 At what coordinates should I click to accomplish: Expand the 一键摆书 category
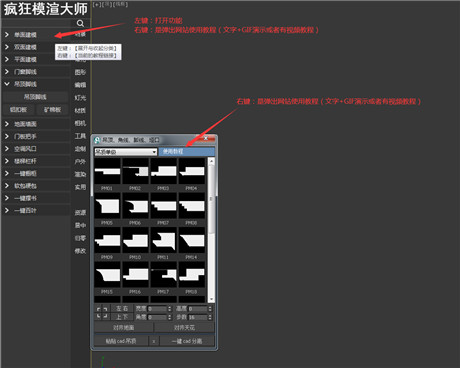click(36, 198)
